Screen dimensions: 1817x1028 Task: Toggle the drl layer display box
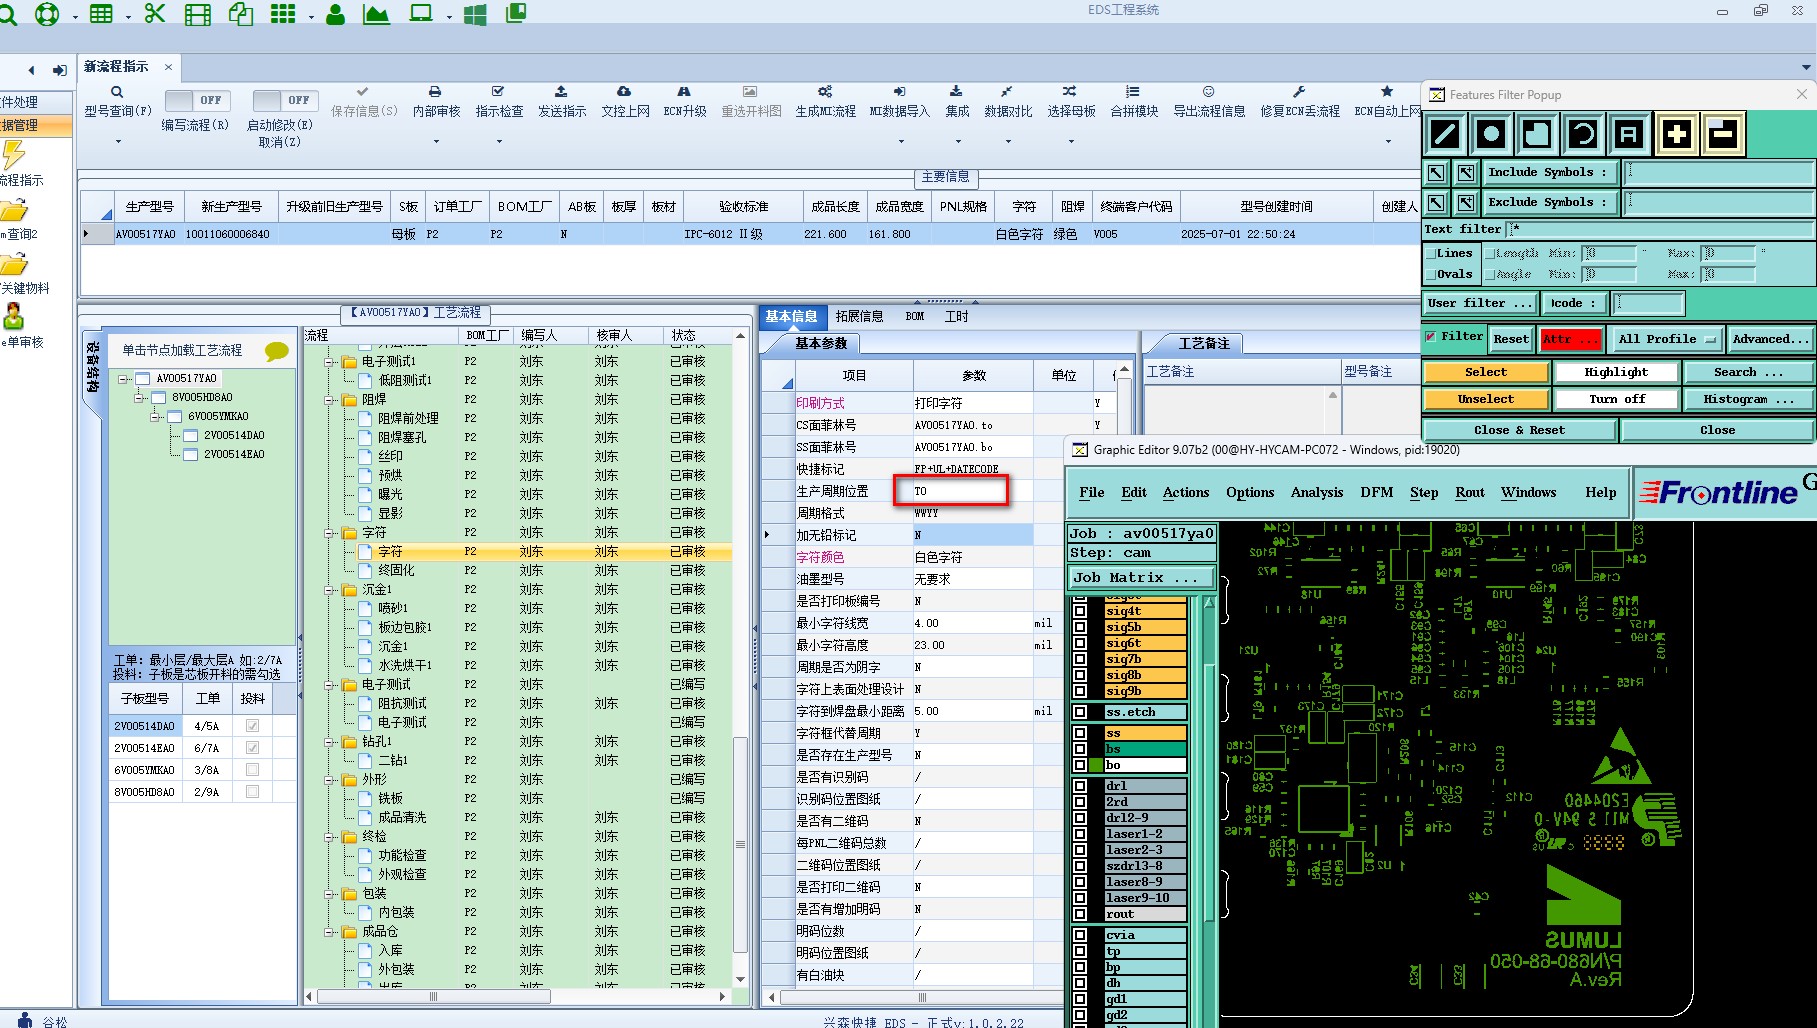pos(1080,786)
